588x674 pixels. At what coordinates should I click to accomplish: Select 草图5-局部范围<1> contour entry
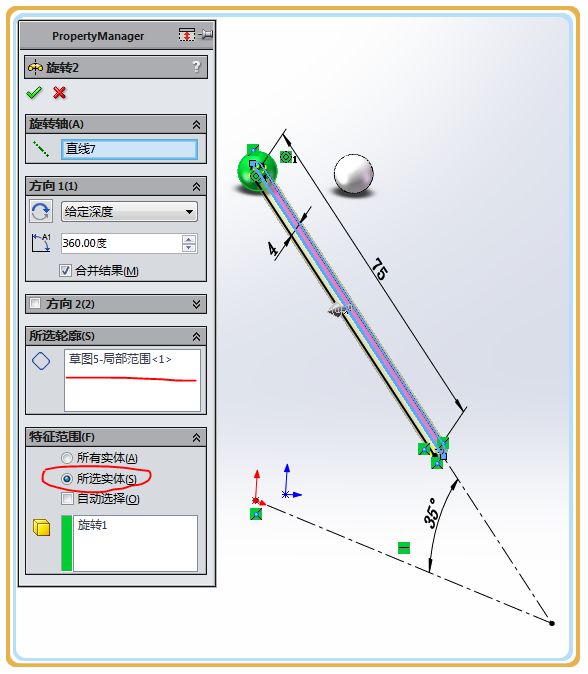(120, 359)
